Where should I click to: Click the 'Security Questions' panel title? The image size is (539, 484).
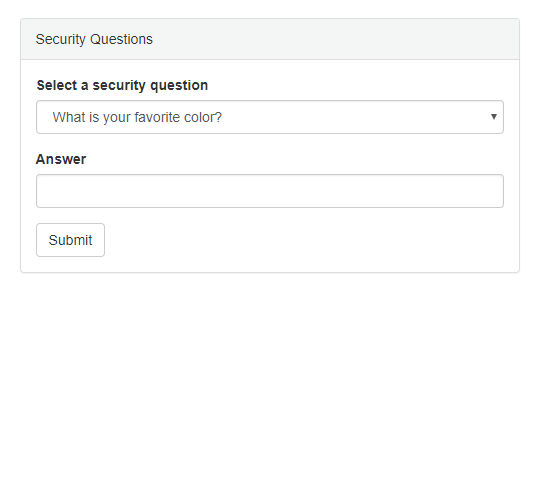point(94,39)
